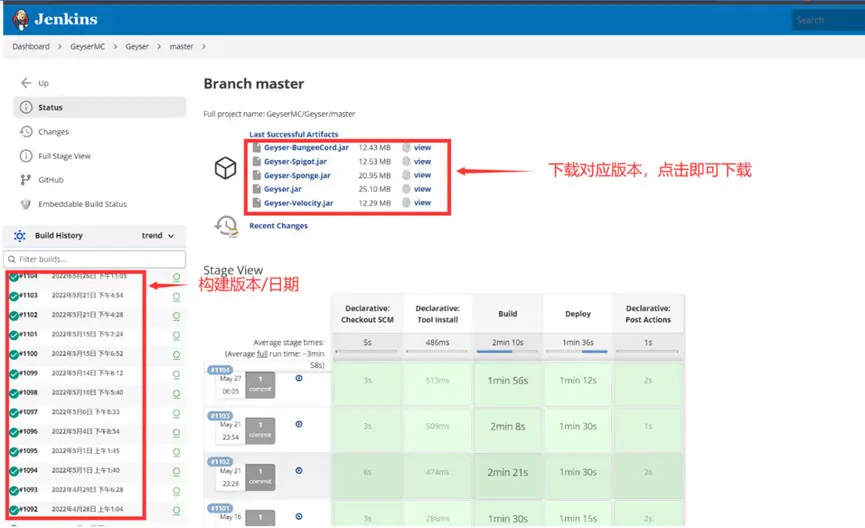Click blue circle icon on #1103 stage row
The height and width of the screenshot is (528, 865).
pyautogui.click(x=298, y=424)
